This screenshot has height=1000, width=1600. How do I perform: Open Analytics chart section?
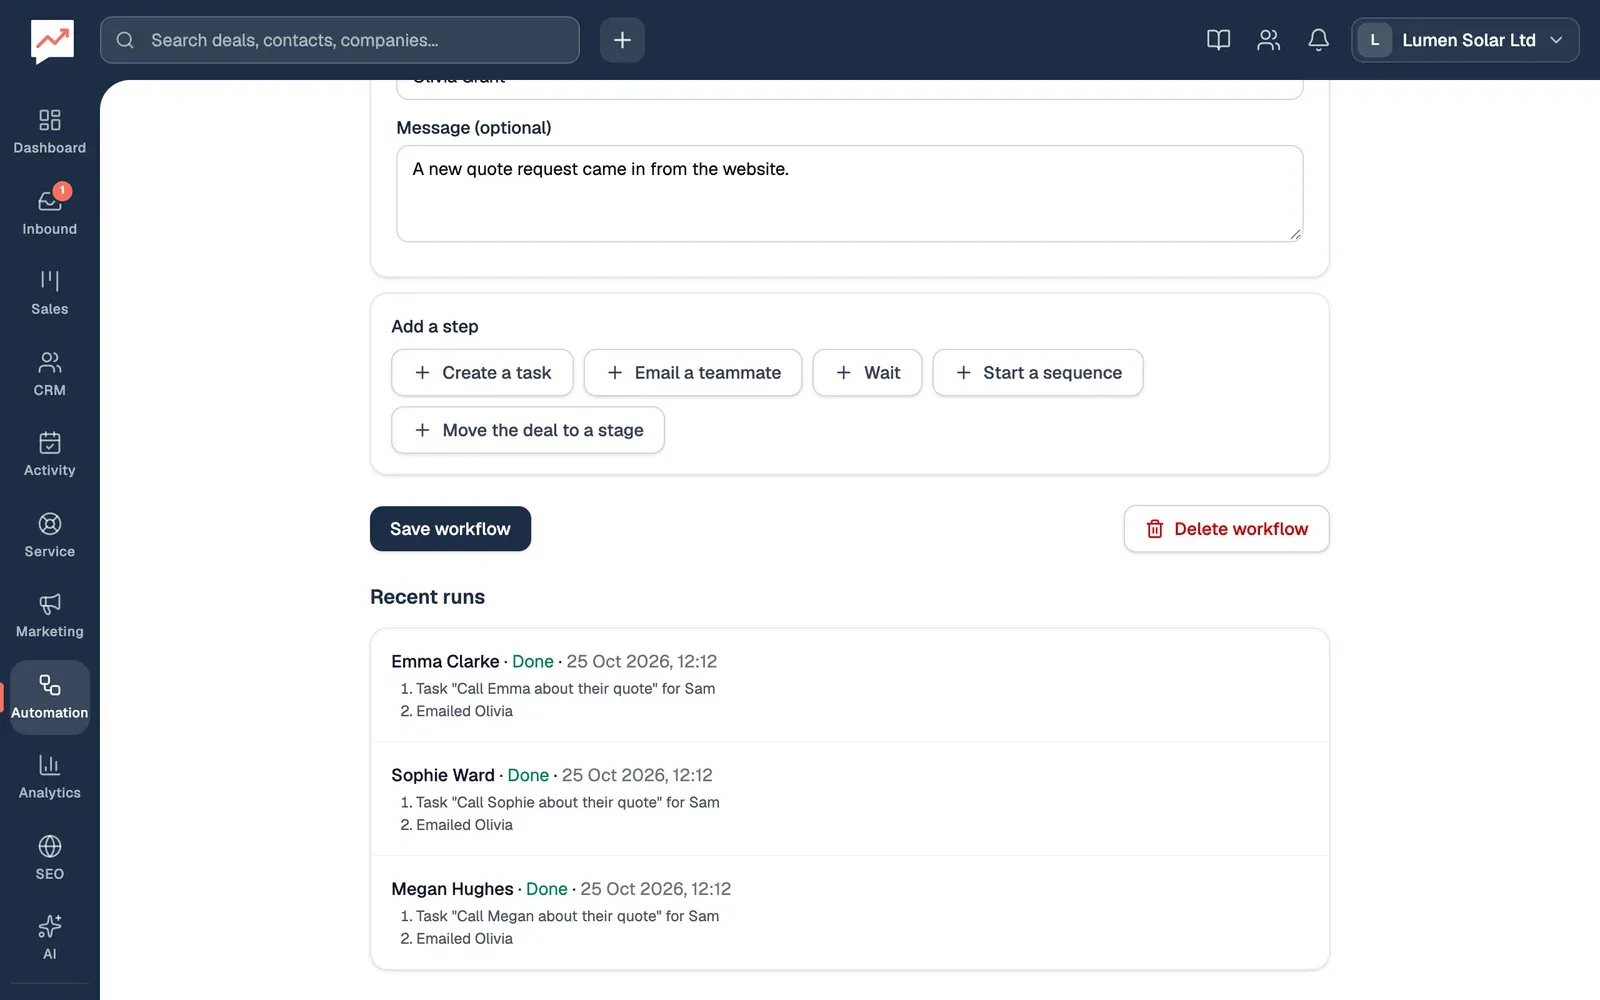(x=50, y=777)
